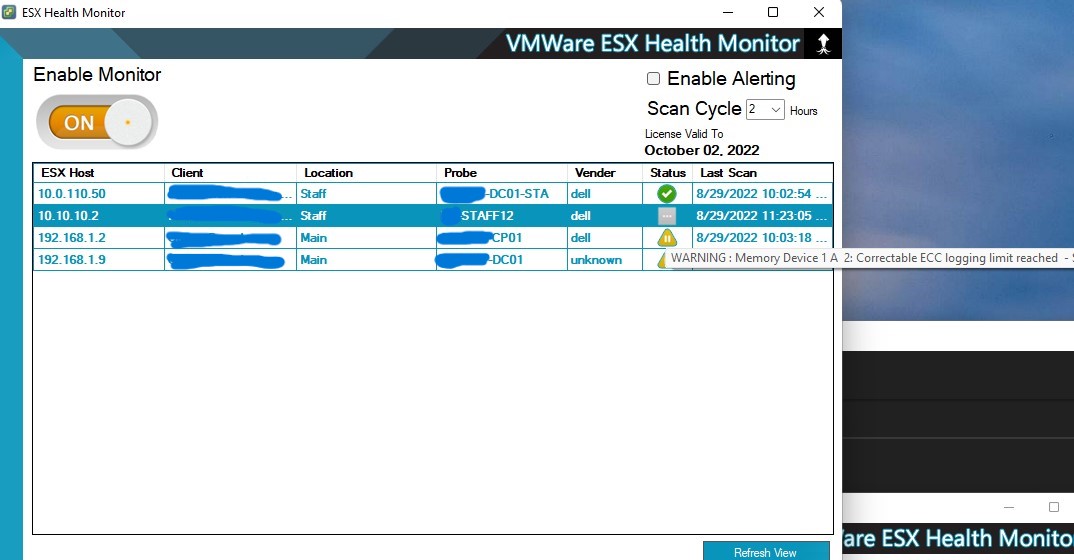Sort by Probe column header
Screen dimensions: 1074x560
(502, 173)
